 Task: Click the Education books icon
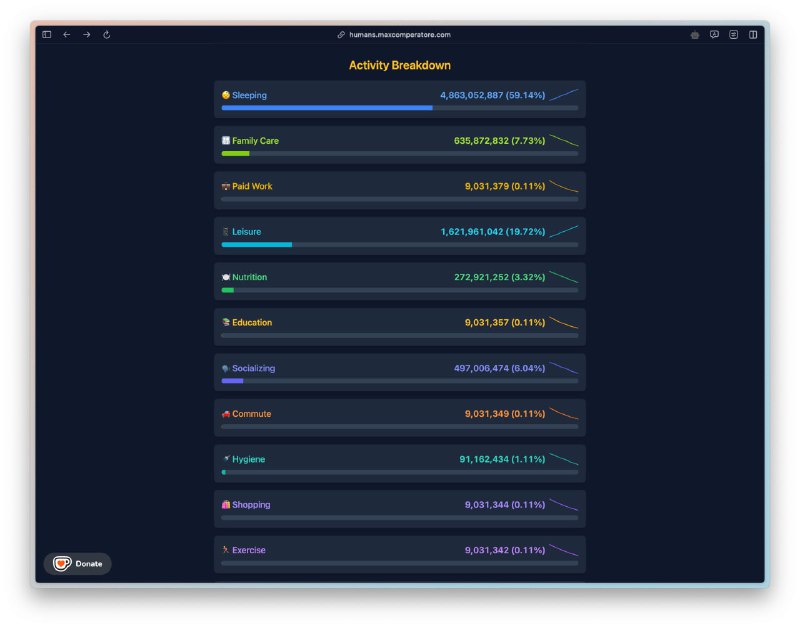[226, 323]
